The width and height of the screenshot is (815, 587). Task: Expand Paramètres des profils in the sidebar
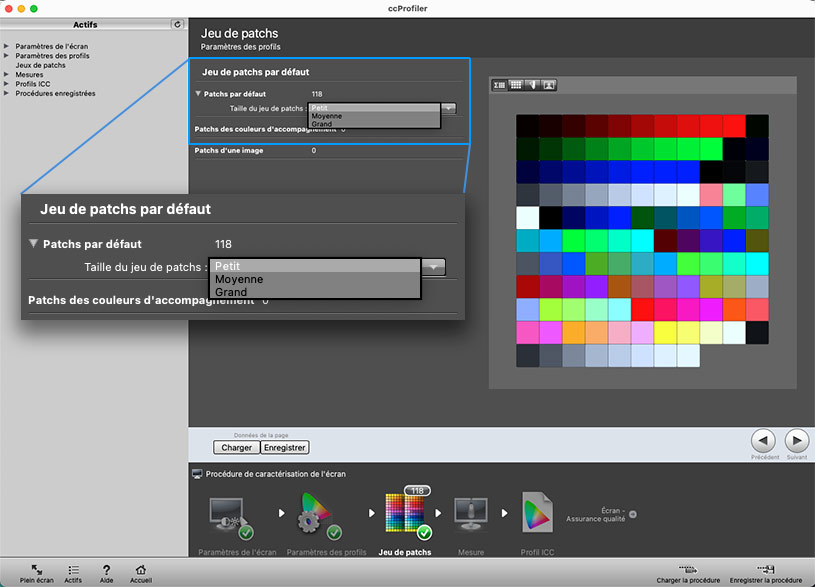tap(6, 56)
